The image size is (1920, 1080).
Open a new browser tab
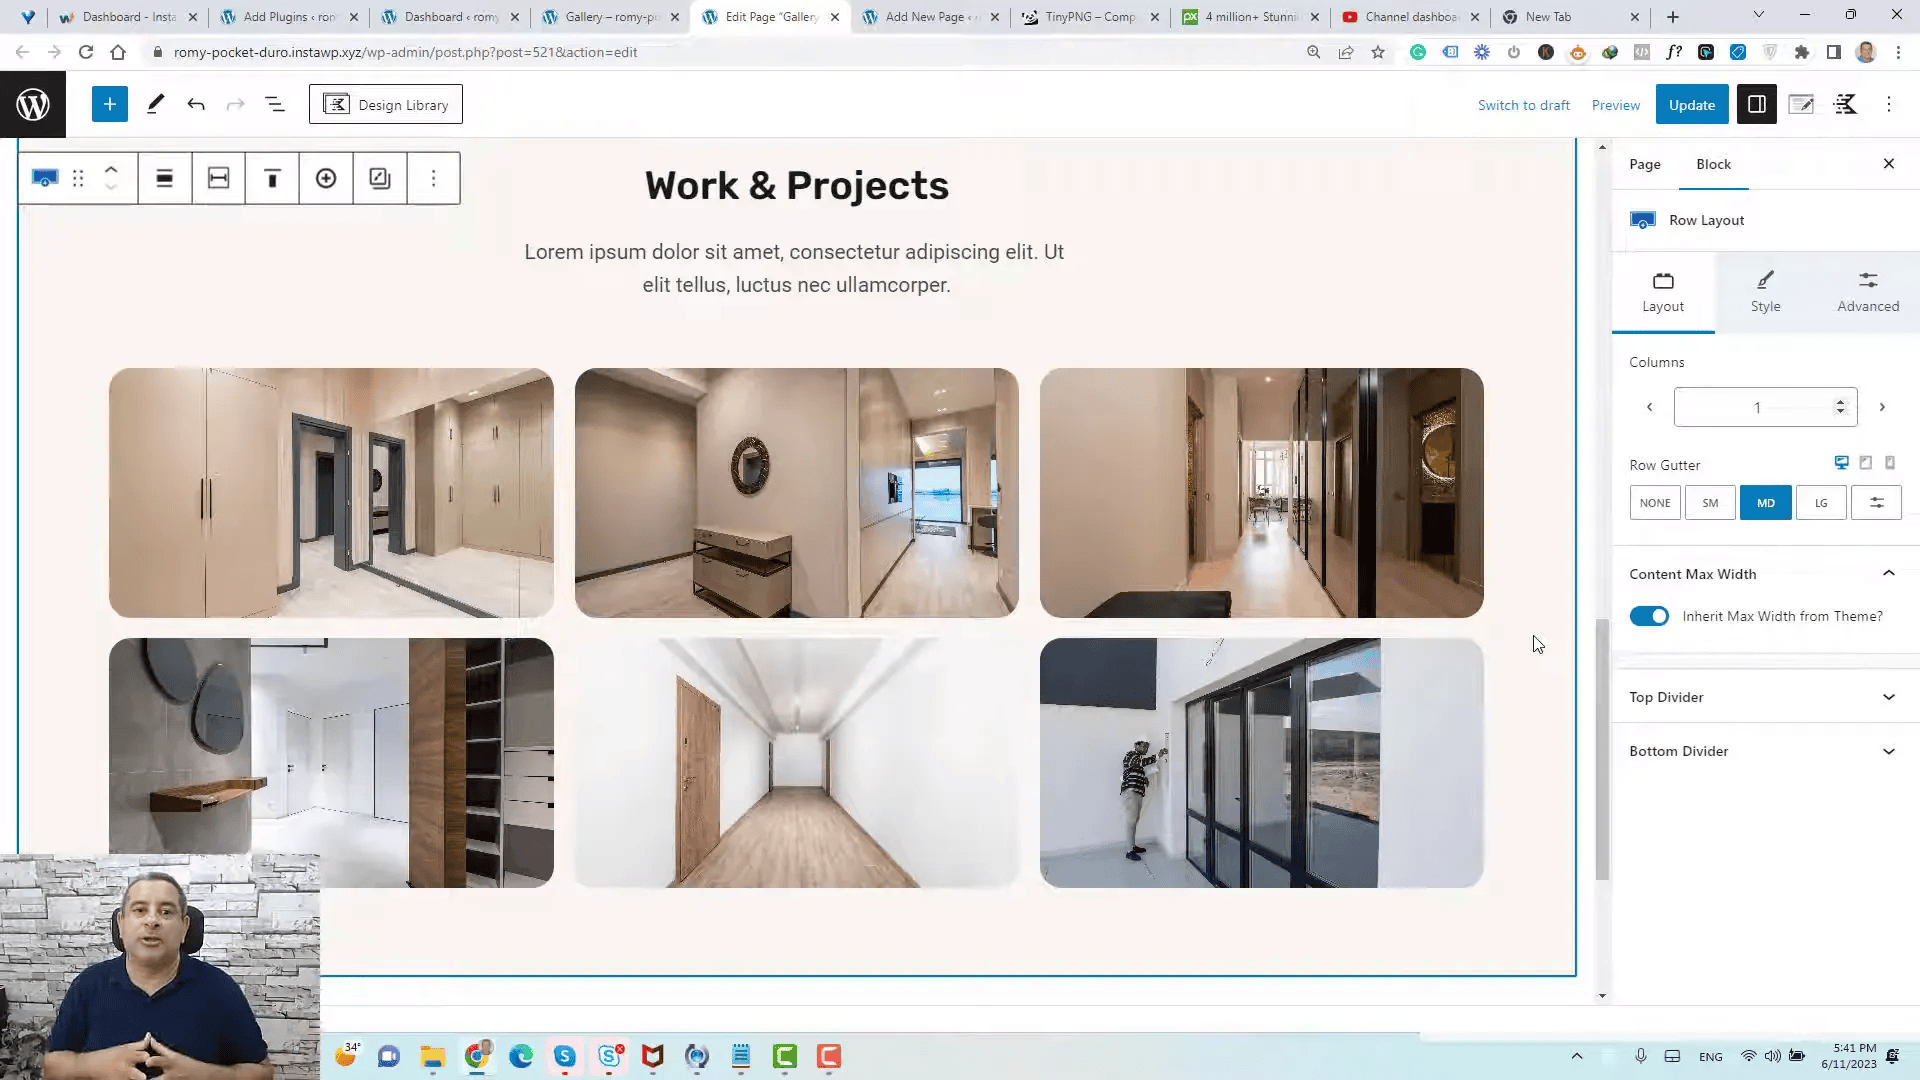1673,17
